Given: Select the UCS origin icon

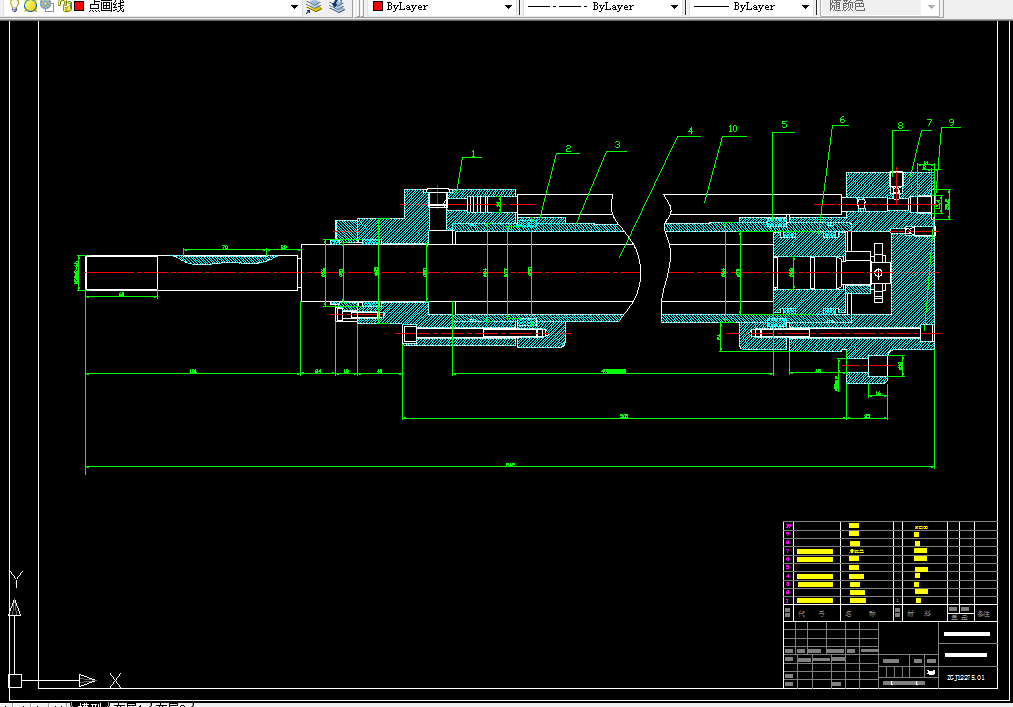Looking at the screenshot, I should click(15, 681).
